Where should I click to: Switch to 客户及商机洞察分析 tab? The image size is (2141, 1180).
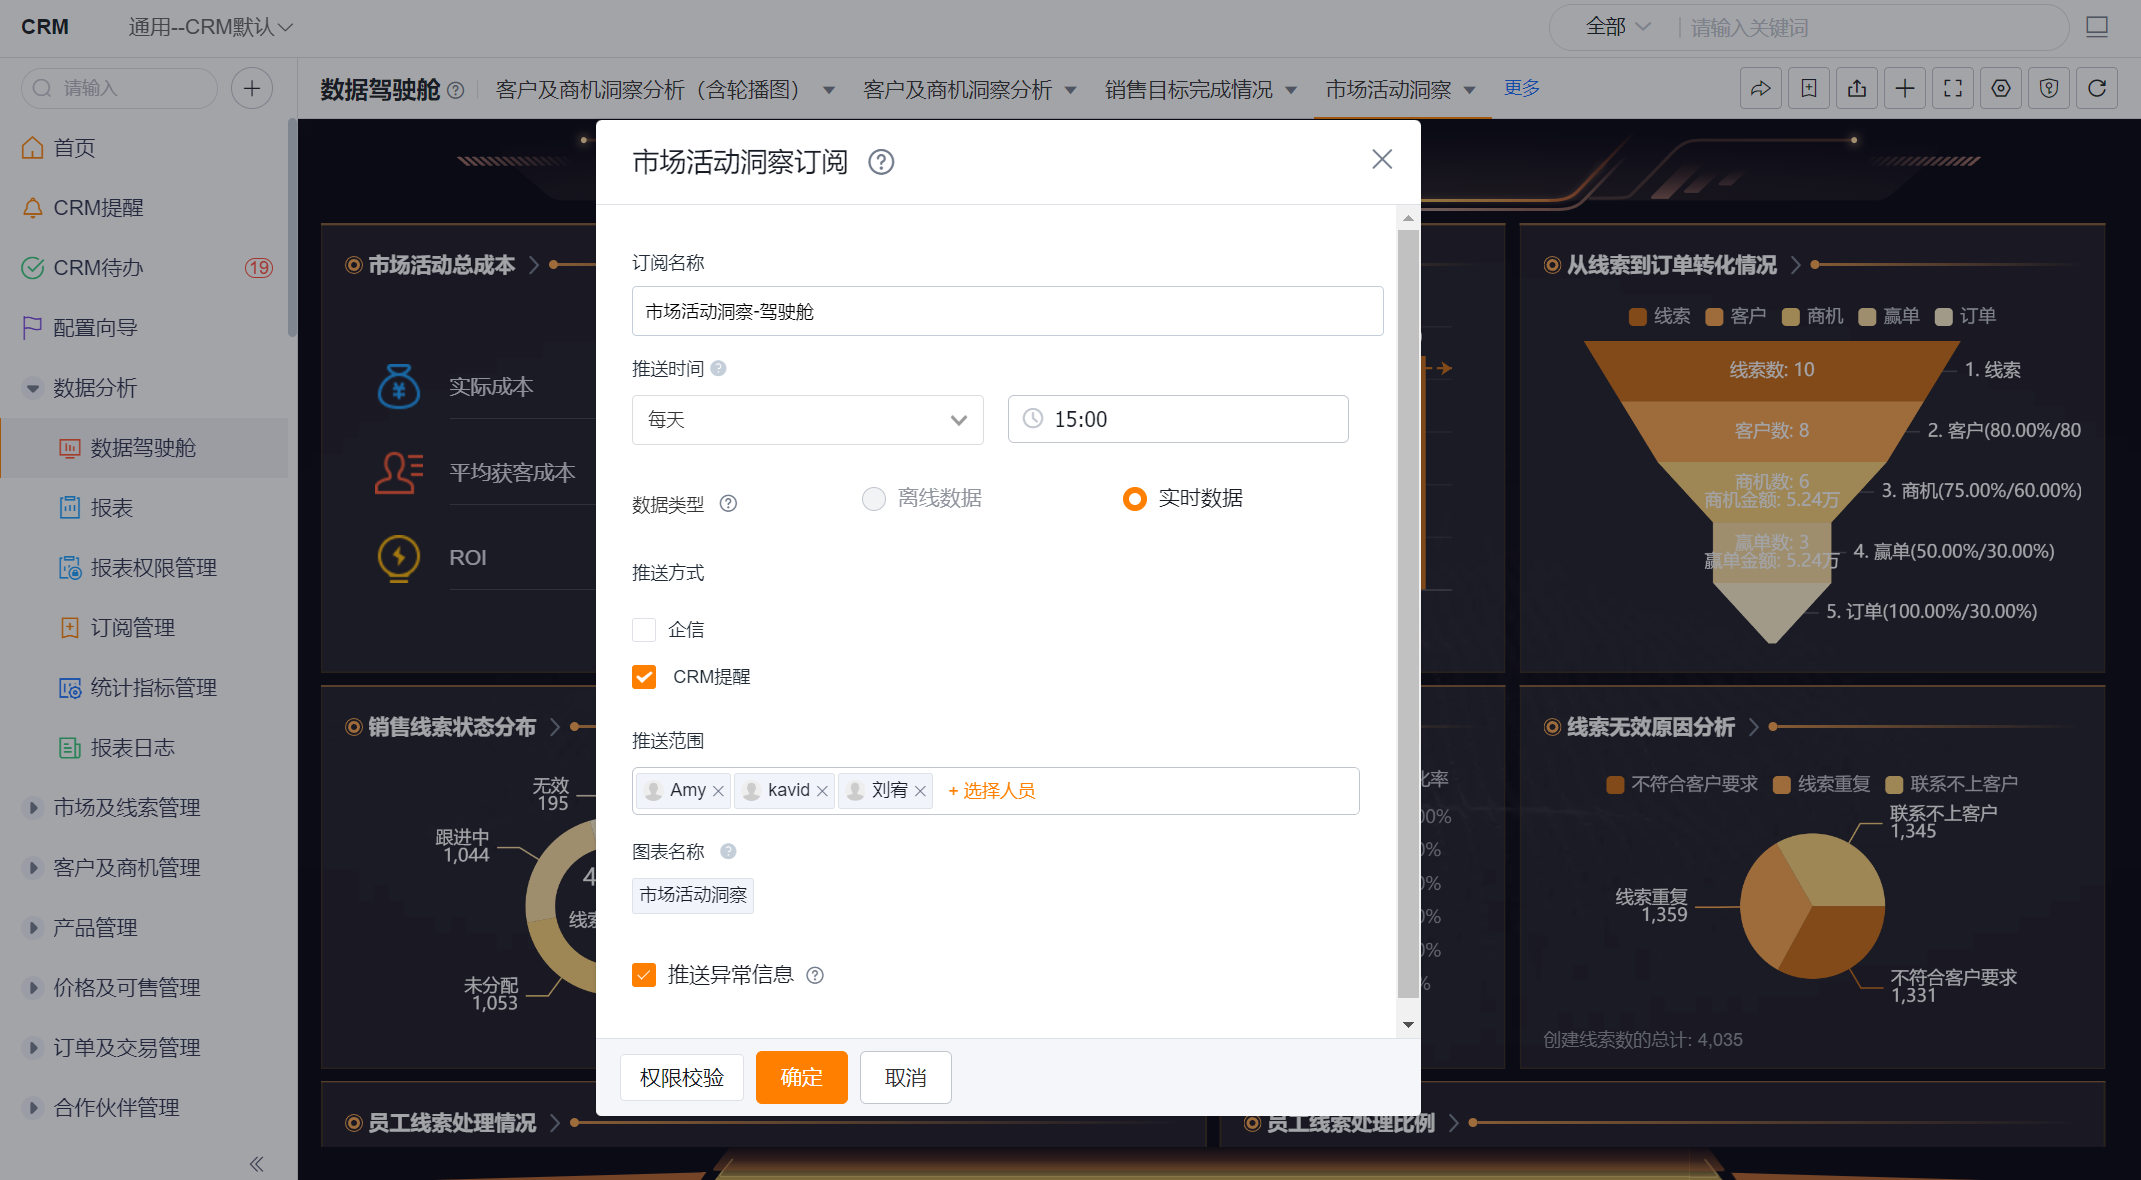tap(957, 90)
